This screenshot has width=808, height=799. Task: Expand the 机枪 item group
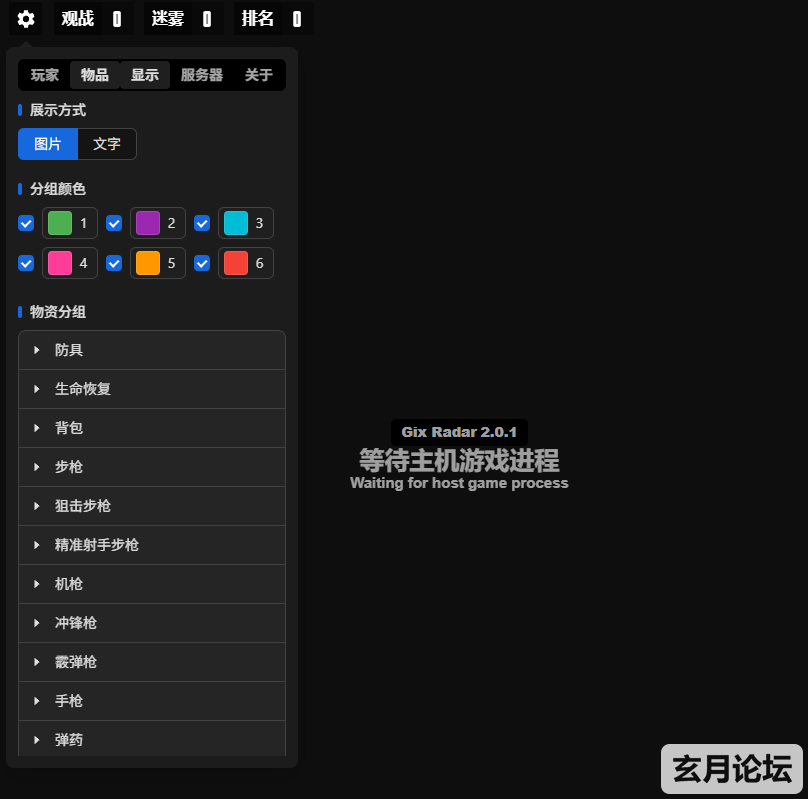coord(152,584)
